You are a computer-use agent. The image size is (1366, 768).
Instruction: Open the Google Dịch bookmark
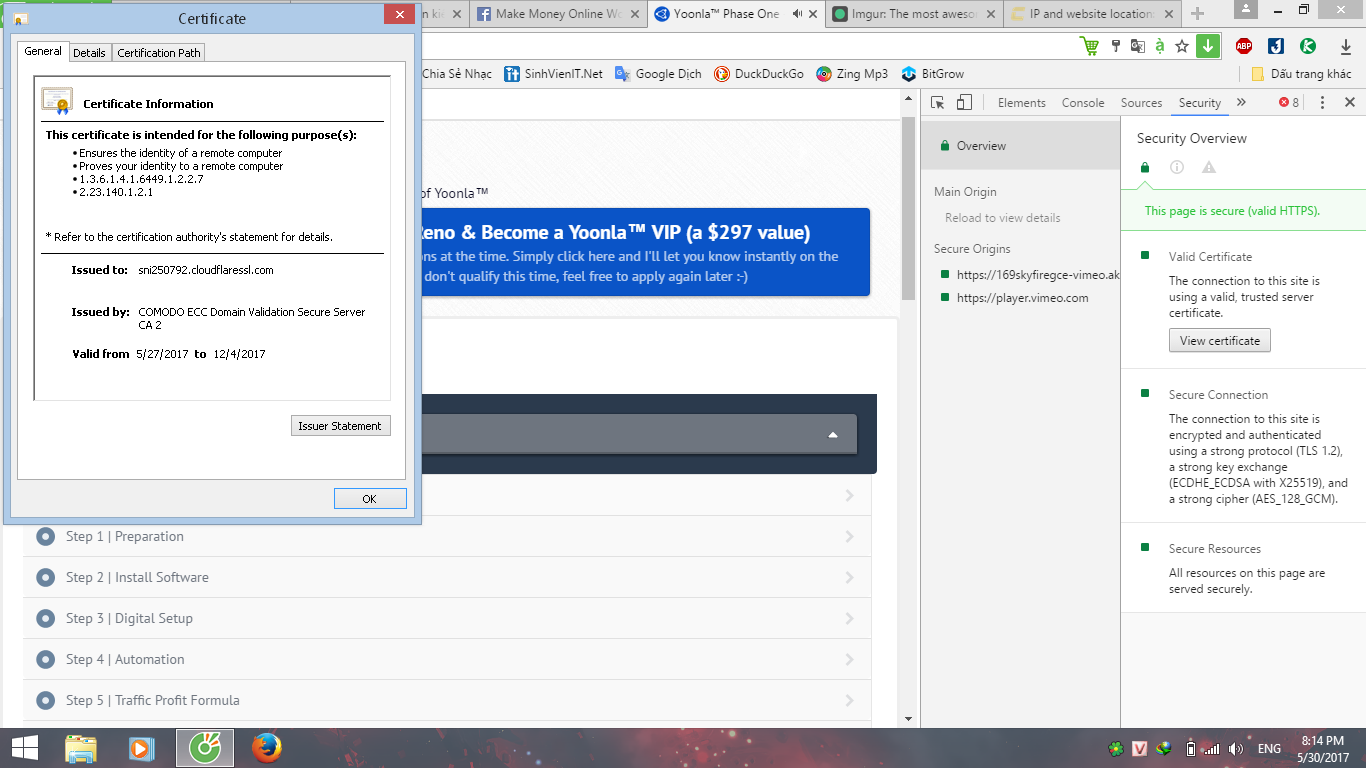(657, 74)
